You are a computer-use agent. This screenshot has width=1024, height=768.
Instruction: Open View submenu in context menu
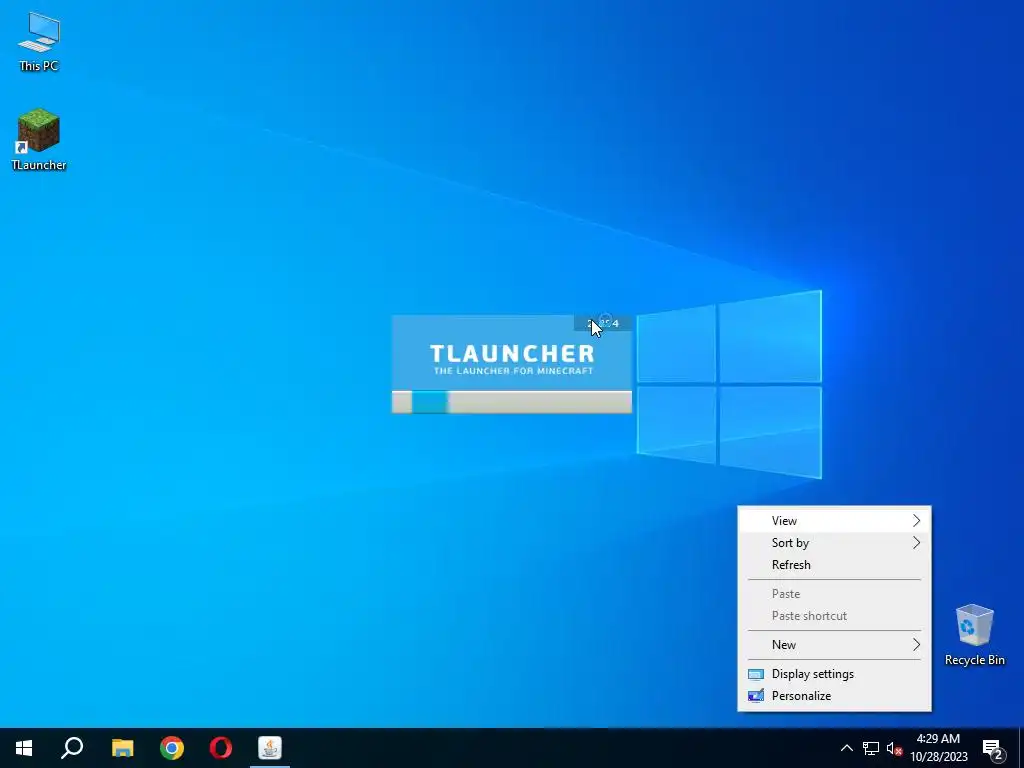[x=834, y=520]
